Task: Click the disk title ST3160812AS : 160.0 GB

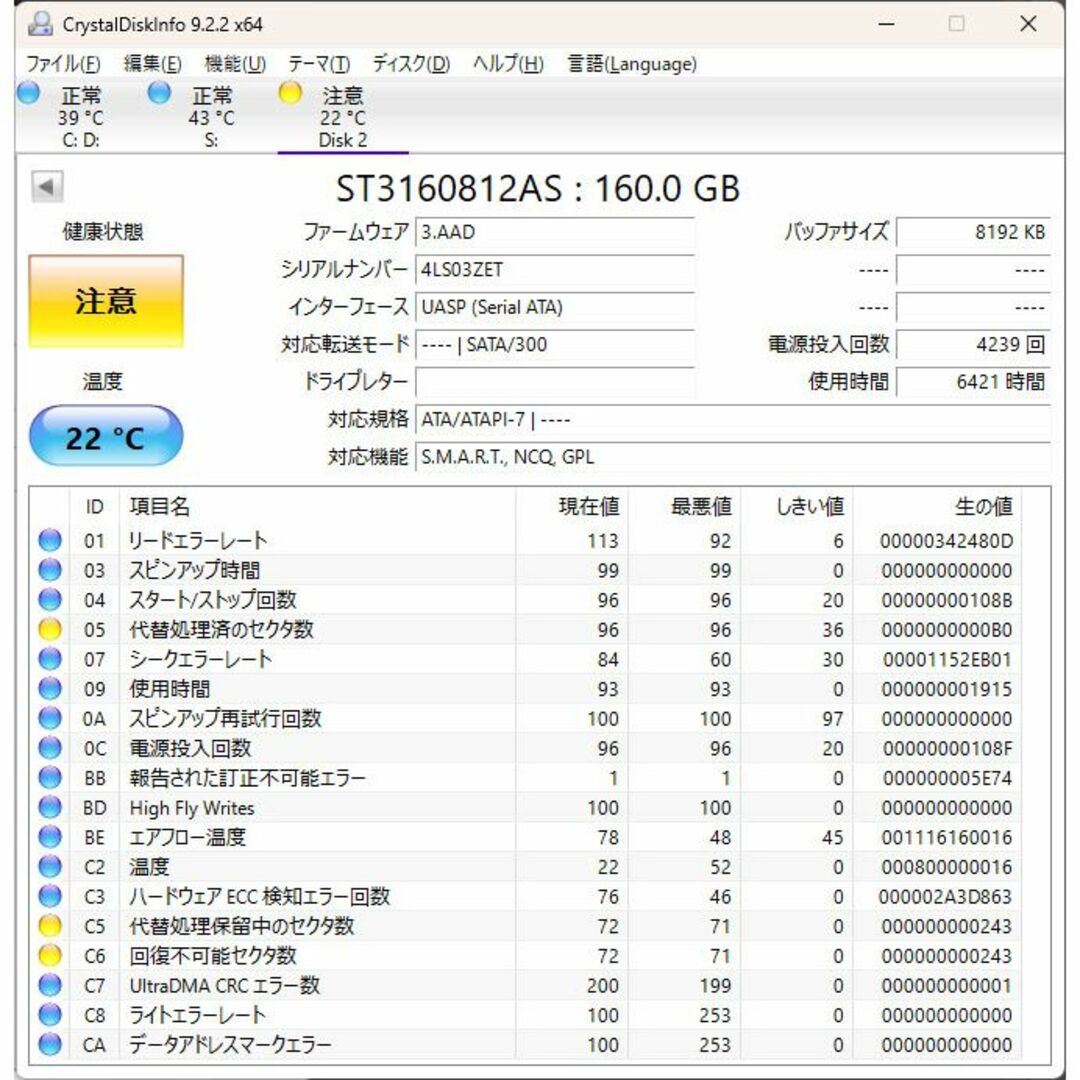Action: [x=538, y=188]
